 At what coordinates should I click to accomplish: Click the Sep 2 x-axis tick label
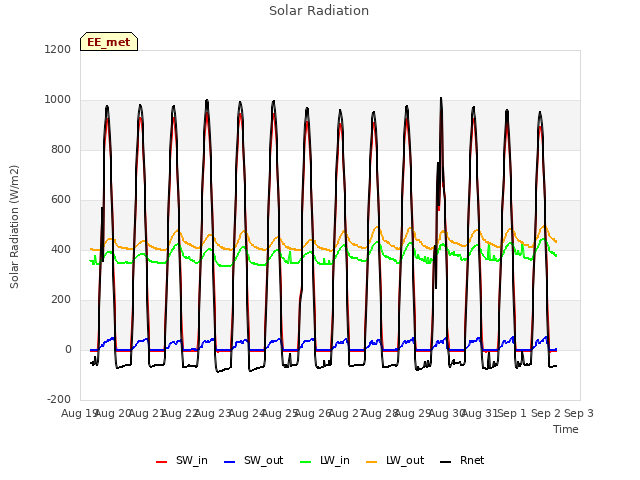point(546,413)
